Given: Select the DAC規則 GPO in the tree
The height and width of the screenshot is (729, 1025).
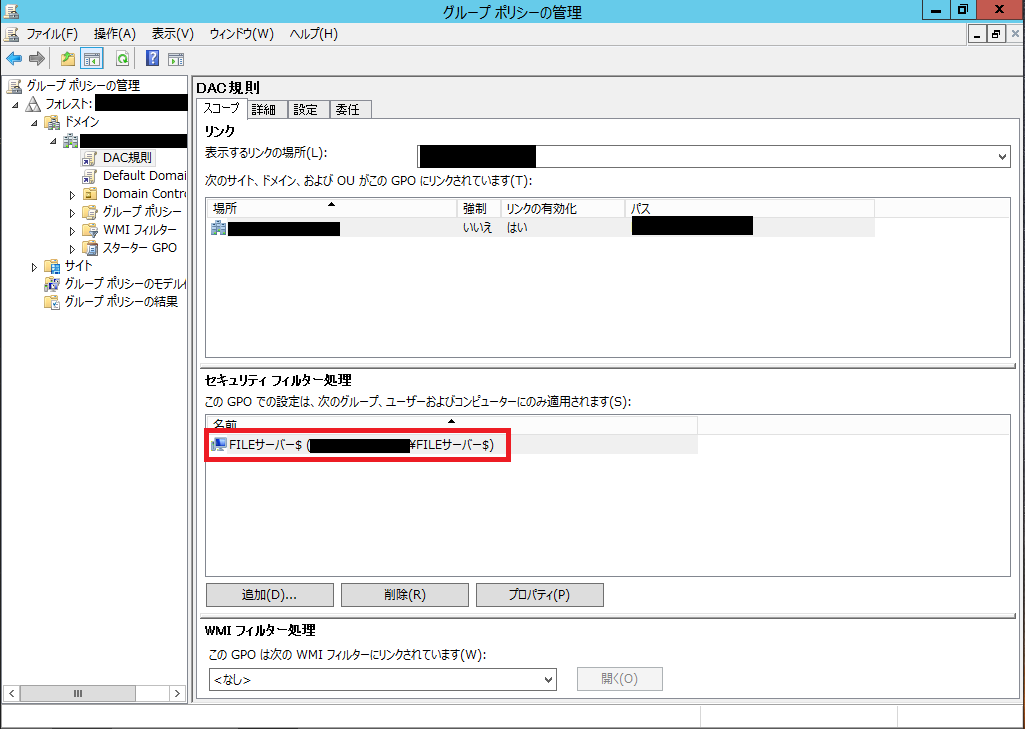Looking at the screenshot, I should point(127,158).
